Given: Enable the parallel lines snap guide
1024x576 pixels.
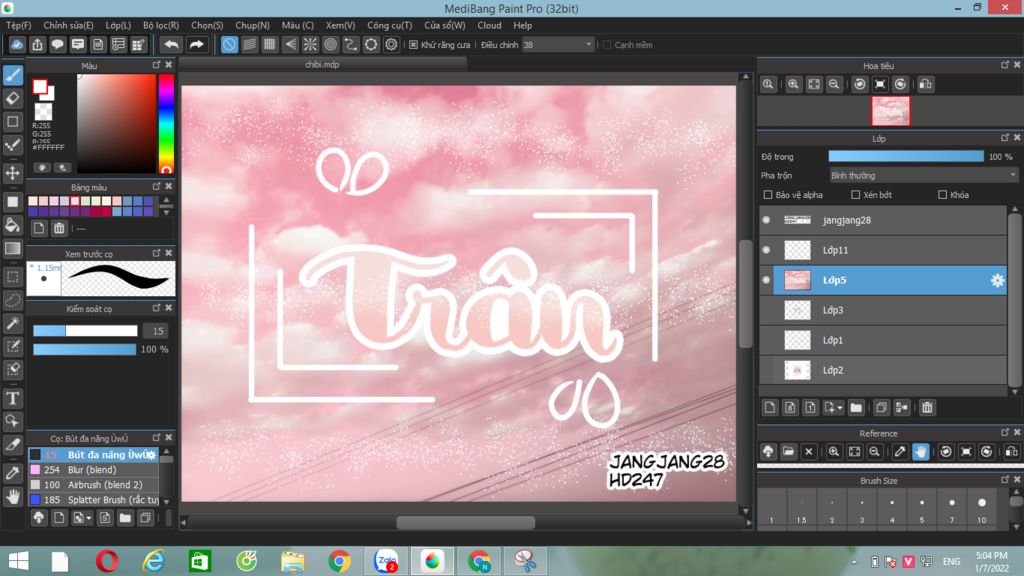Looking at the screenshot, I should pos(249,44).
